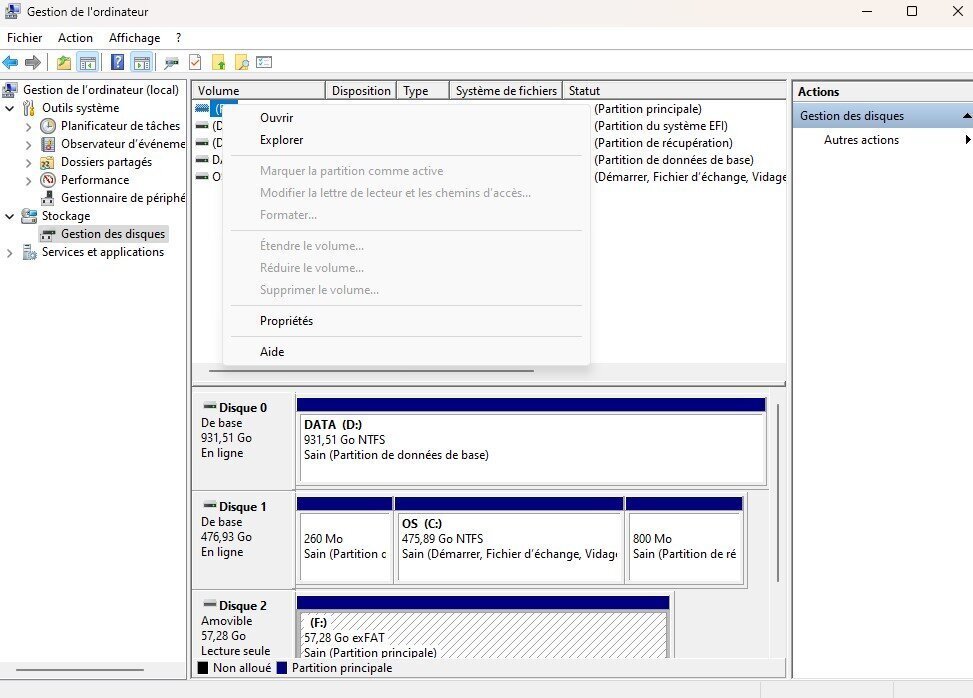Click the Stockage tree icon

29,216
